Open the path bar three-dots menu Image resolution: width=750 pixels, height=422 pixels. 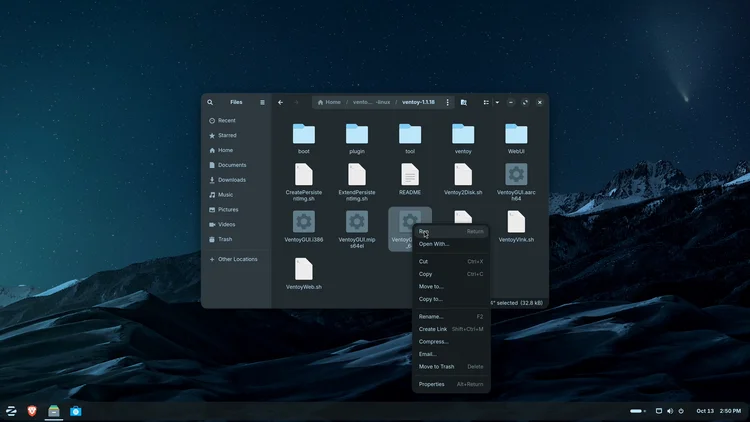tap(448, 102)
